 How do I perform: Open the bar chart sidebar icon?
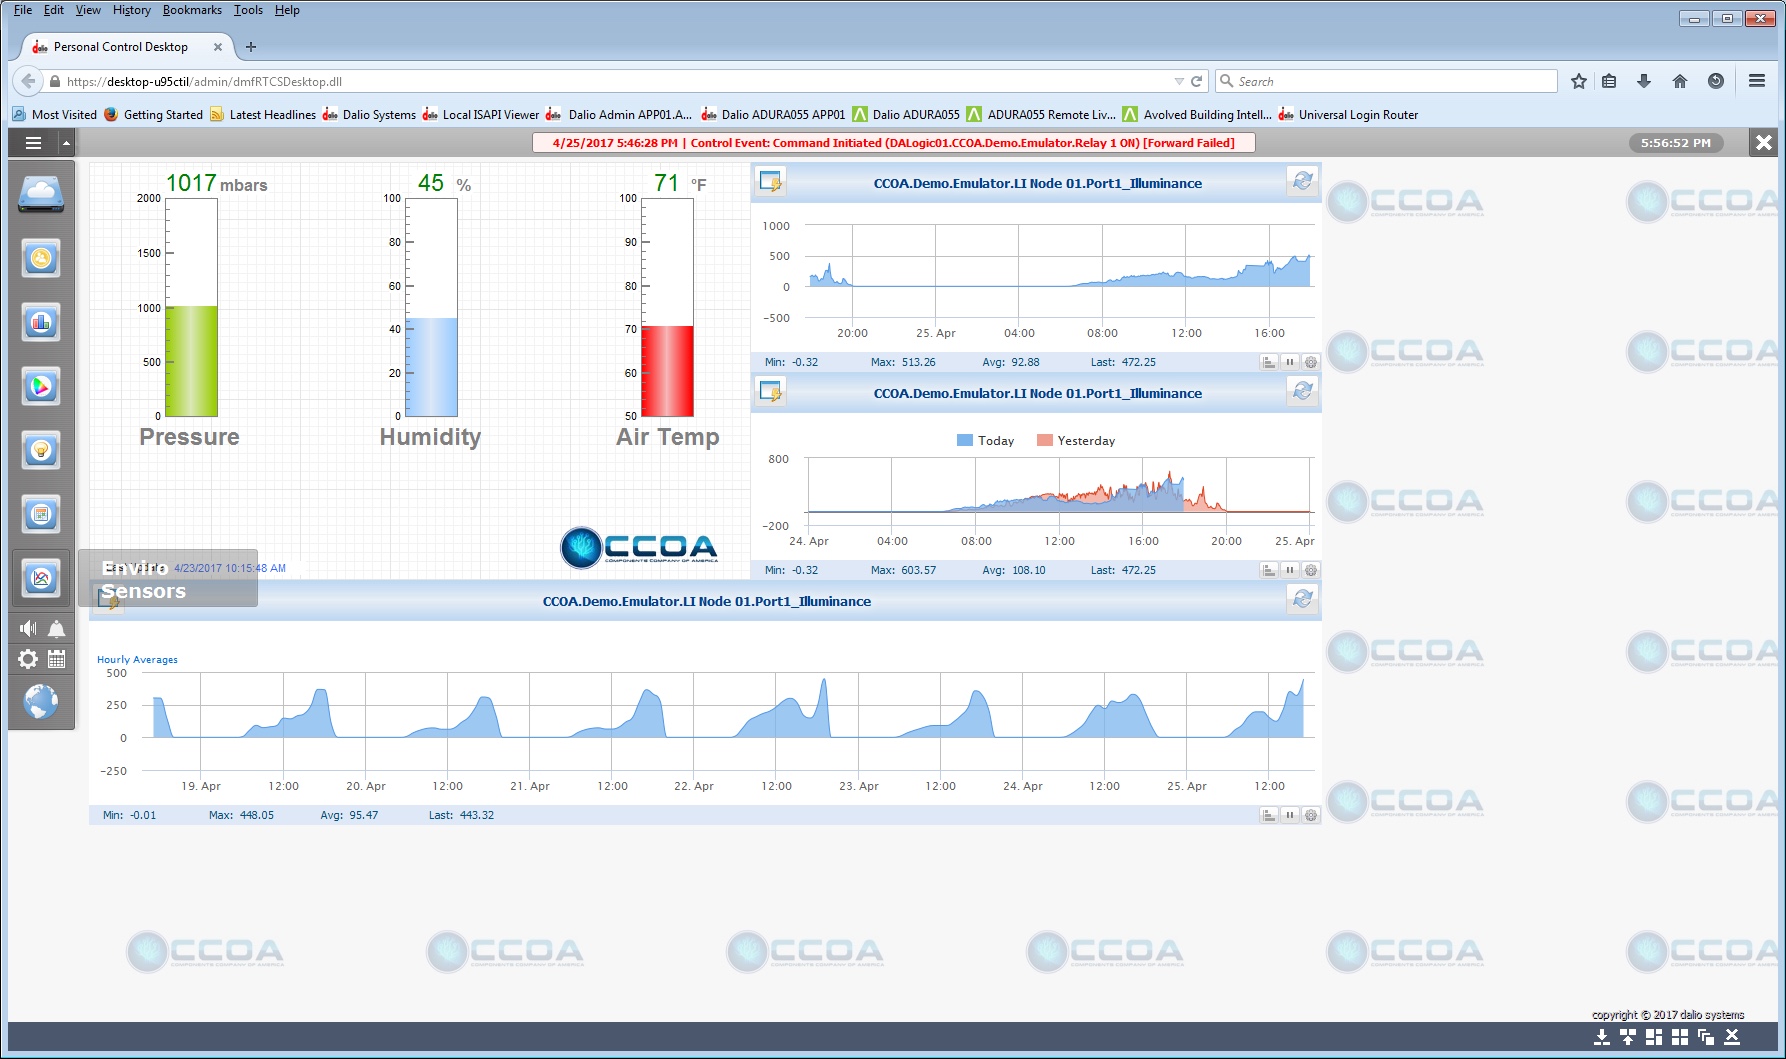[41, 322]
